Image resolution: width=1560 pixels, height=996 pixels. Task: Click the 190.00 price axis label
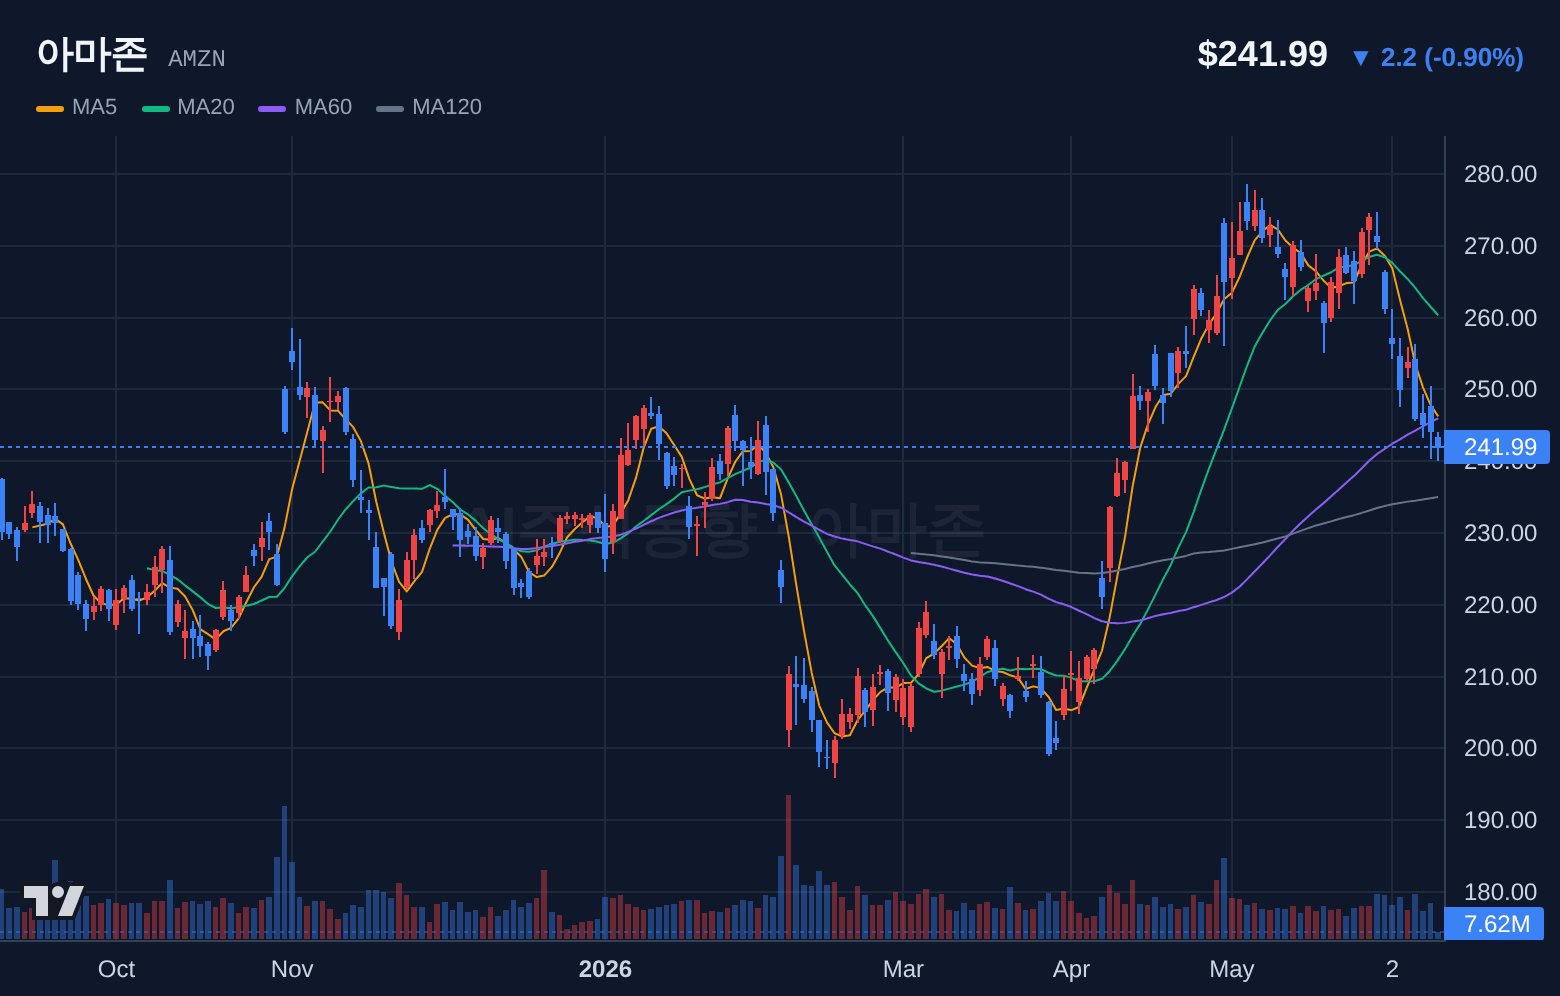(x=1500, y=820)
